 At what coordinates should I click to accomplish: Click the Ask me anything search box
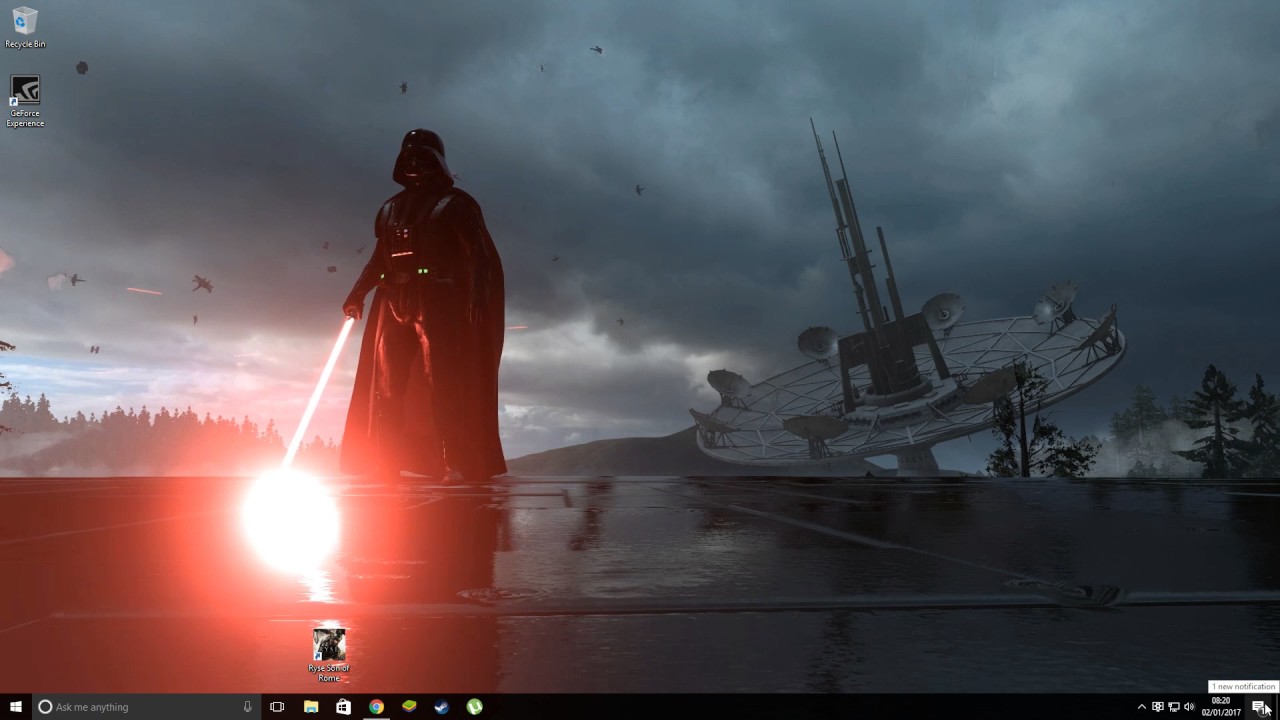tap(146, 707)
